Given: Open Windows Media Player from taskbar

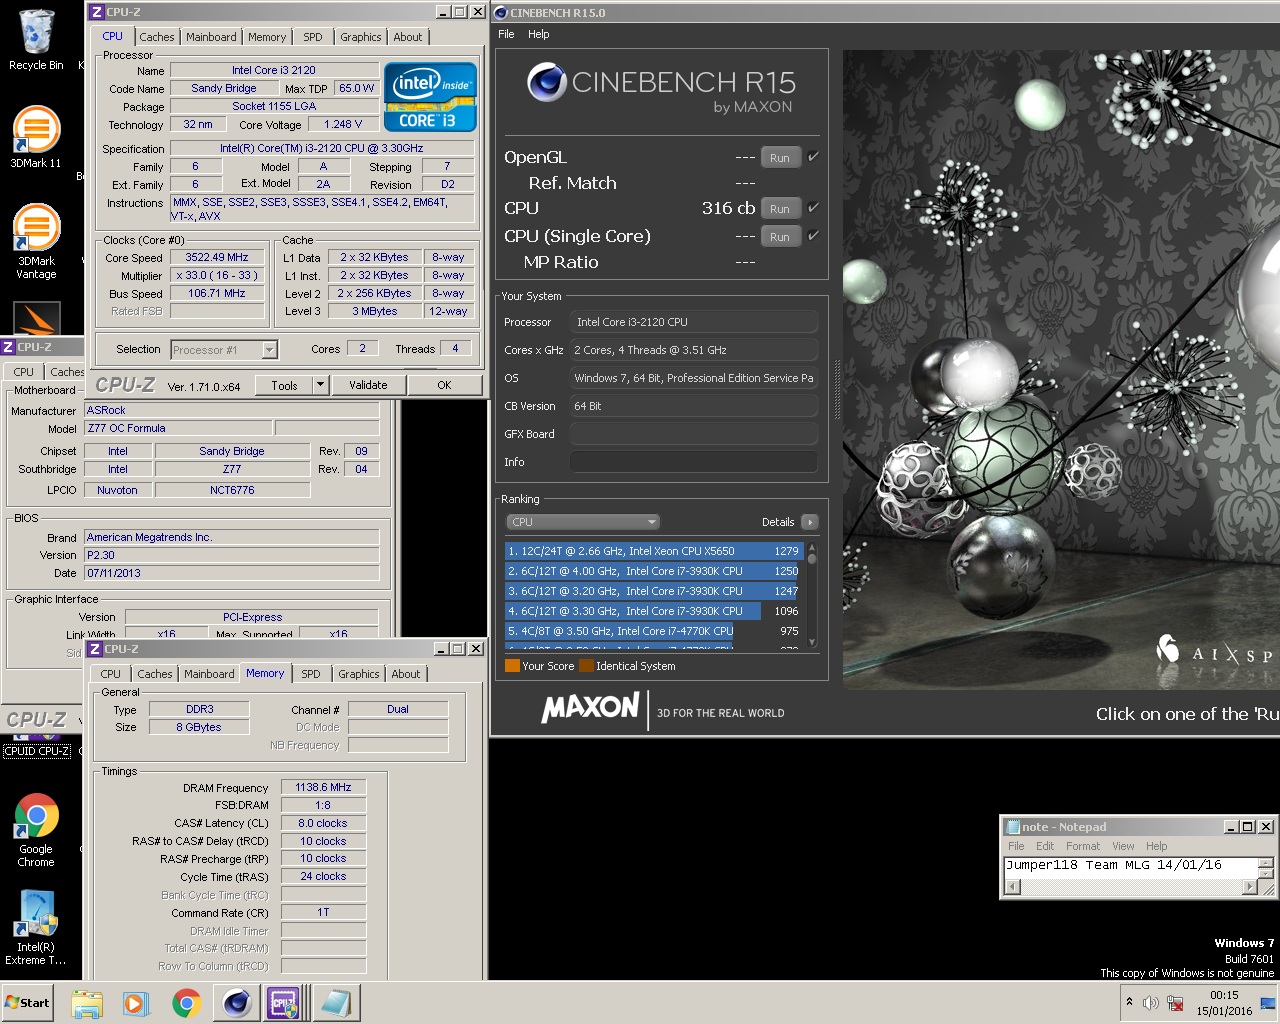Looking at the screenshot, I should coord(136,1003).
